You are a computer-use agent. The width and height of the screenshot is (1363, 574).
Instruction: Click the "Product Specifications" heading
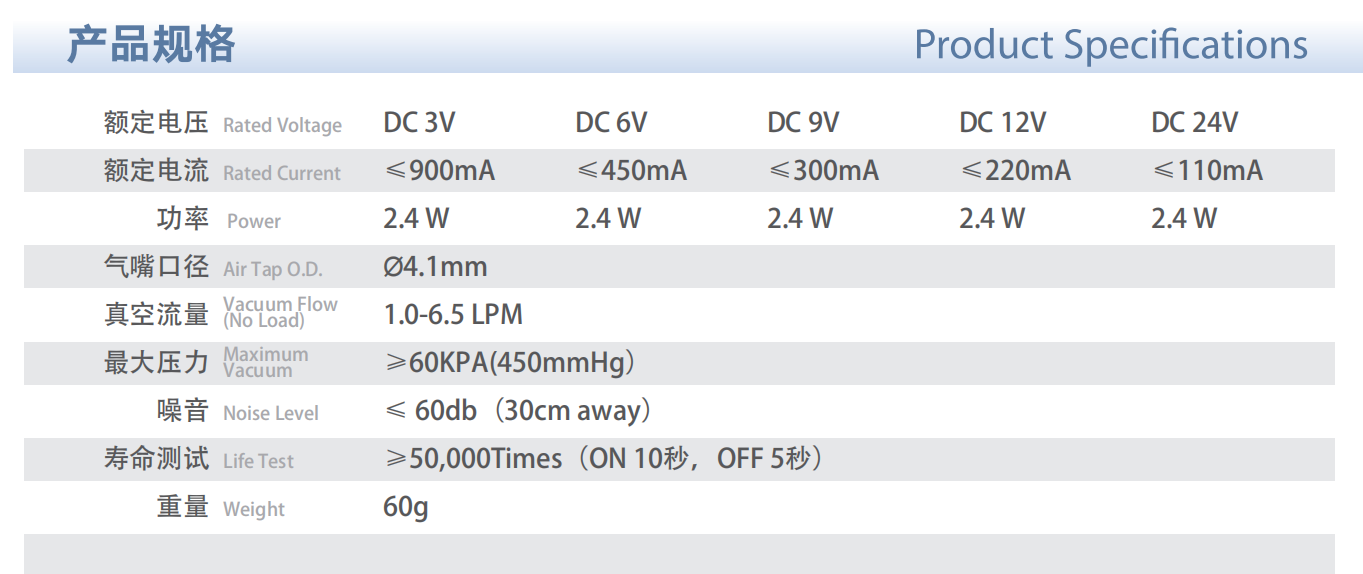coord(1110,45)
